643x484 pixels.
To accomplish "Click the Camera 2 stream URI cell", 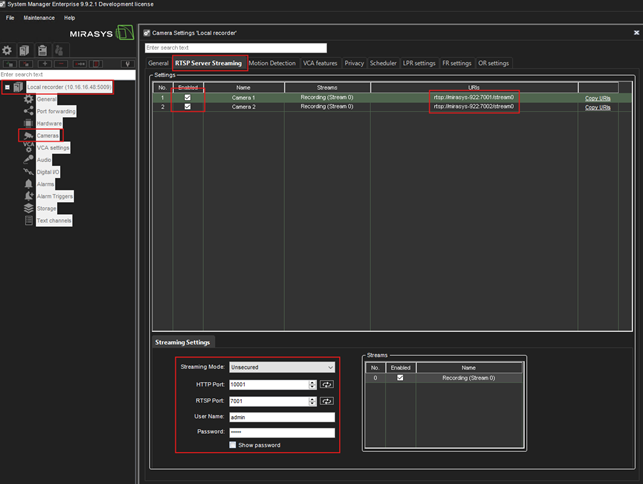I will (x=474, y=106).
